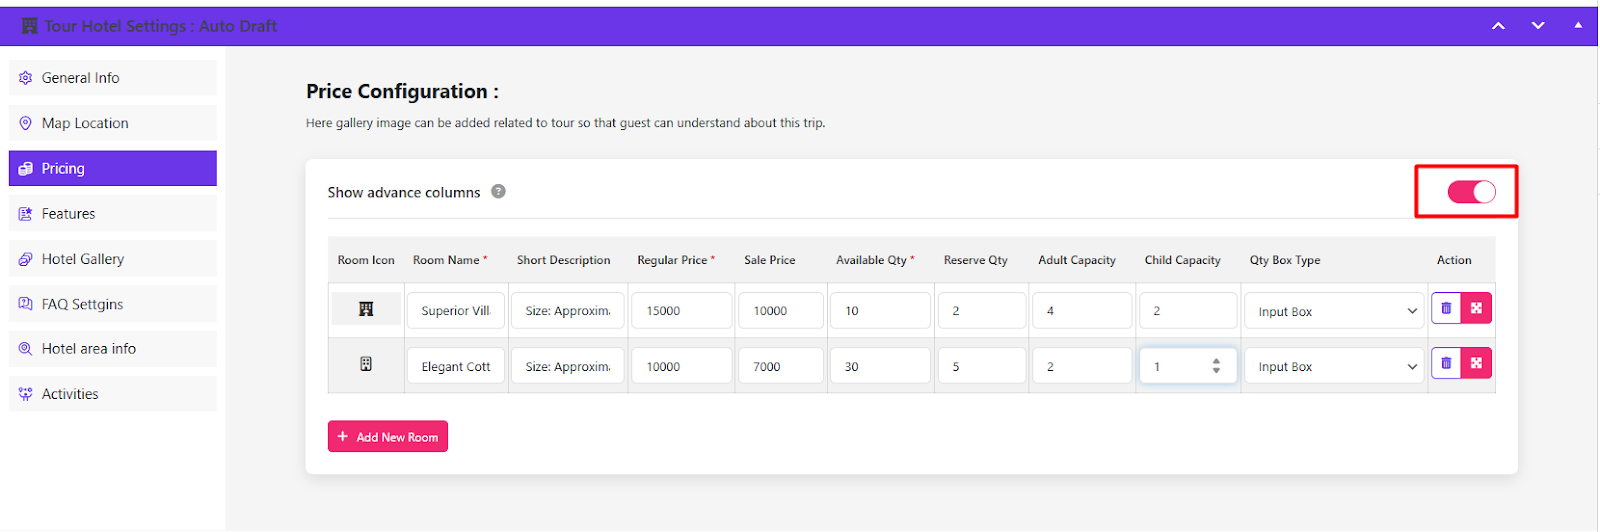The width and height of the screenshot is (1600, 532).
Task: Delete the Superior Villa room row
Action: coord(1446,309)
